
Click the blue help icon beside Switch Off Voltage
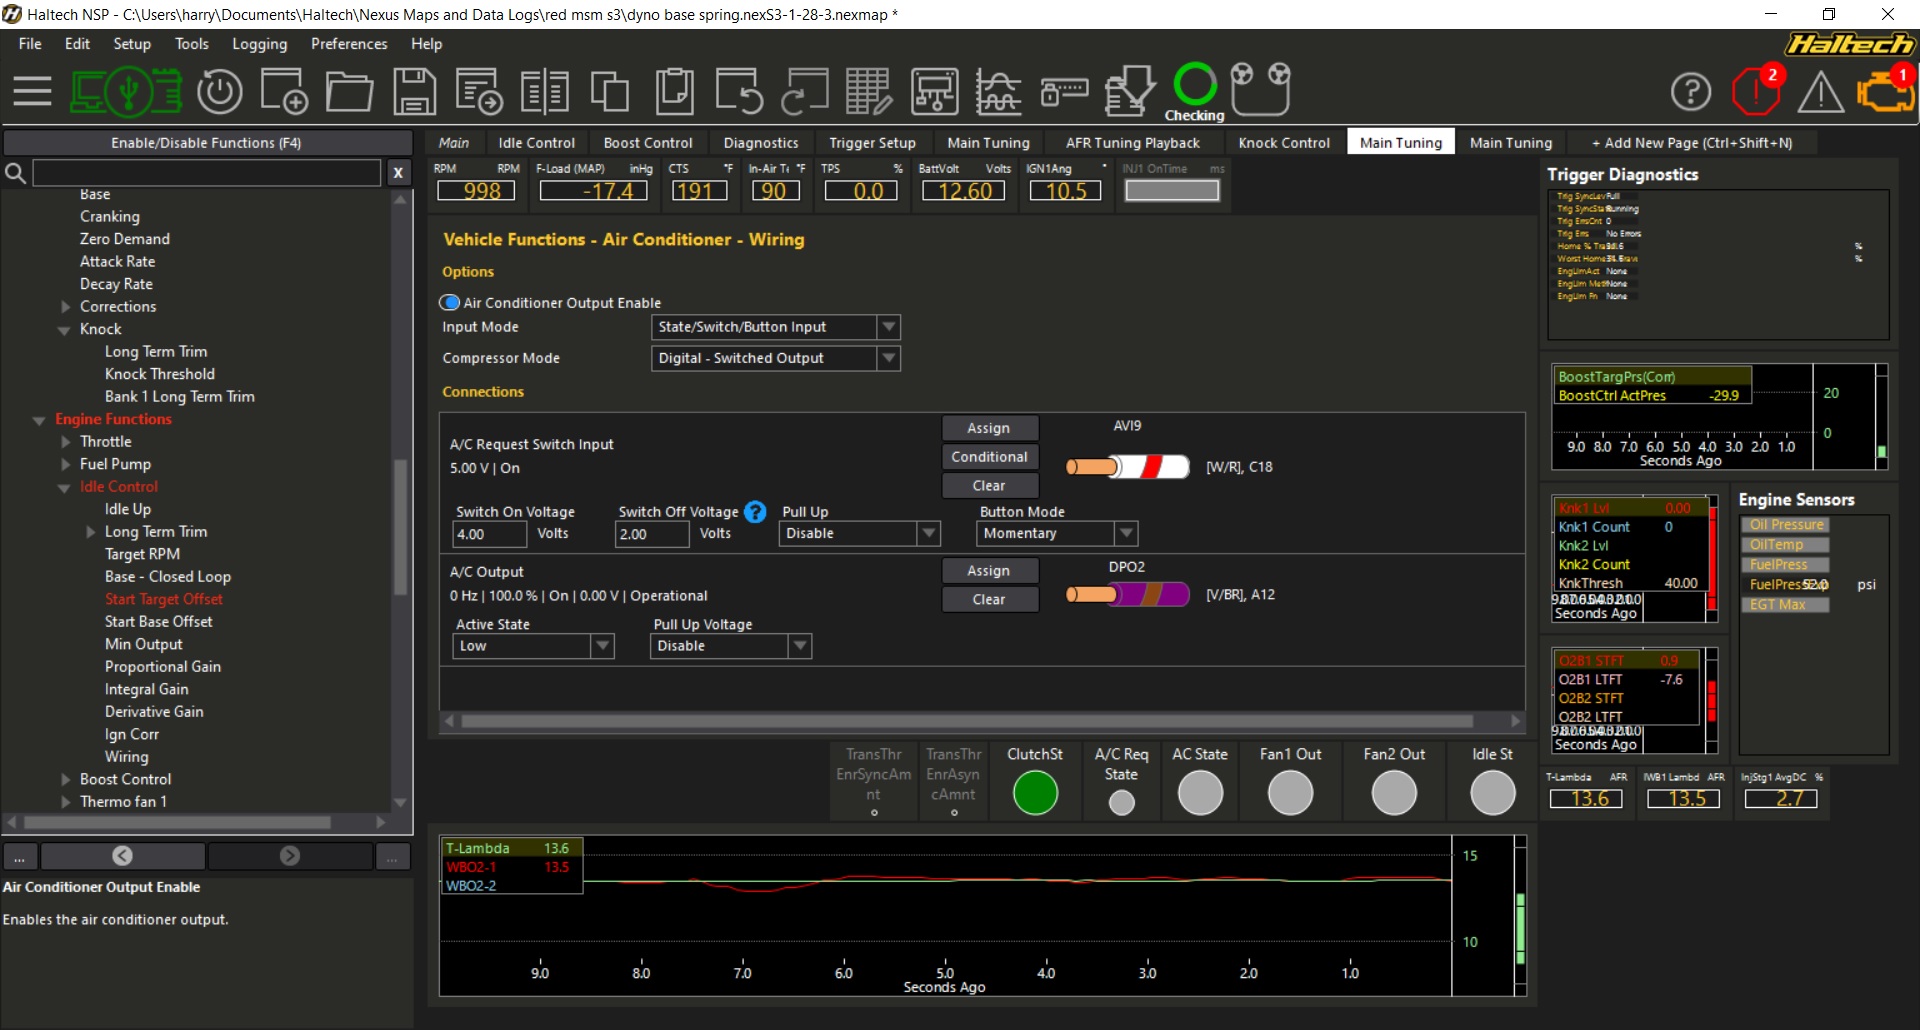tap(755, 512)
